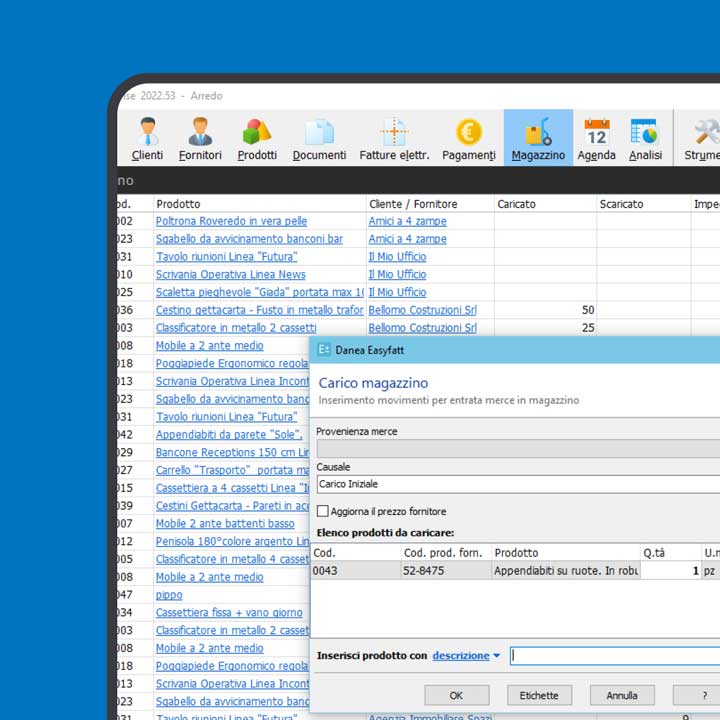
Task: Open 'Cassettiera a 4 cassetti Linea' link
Action: coord(232,488)
